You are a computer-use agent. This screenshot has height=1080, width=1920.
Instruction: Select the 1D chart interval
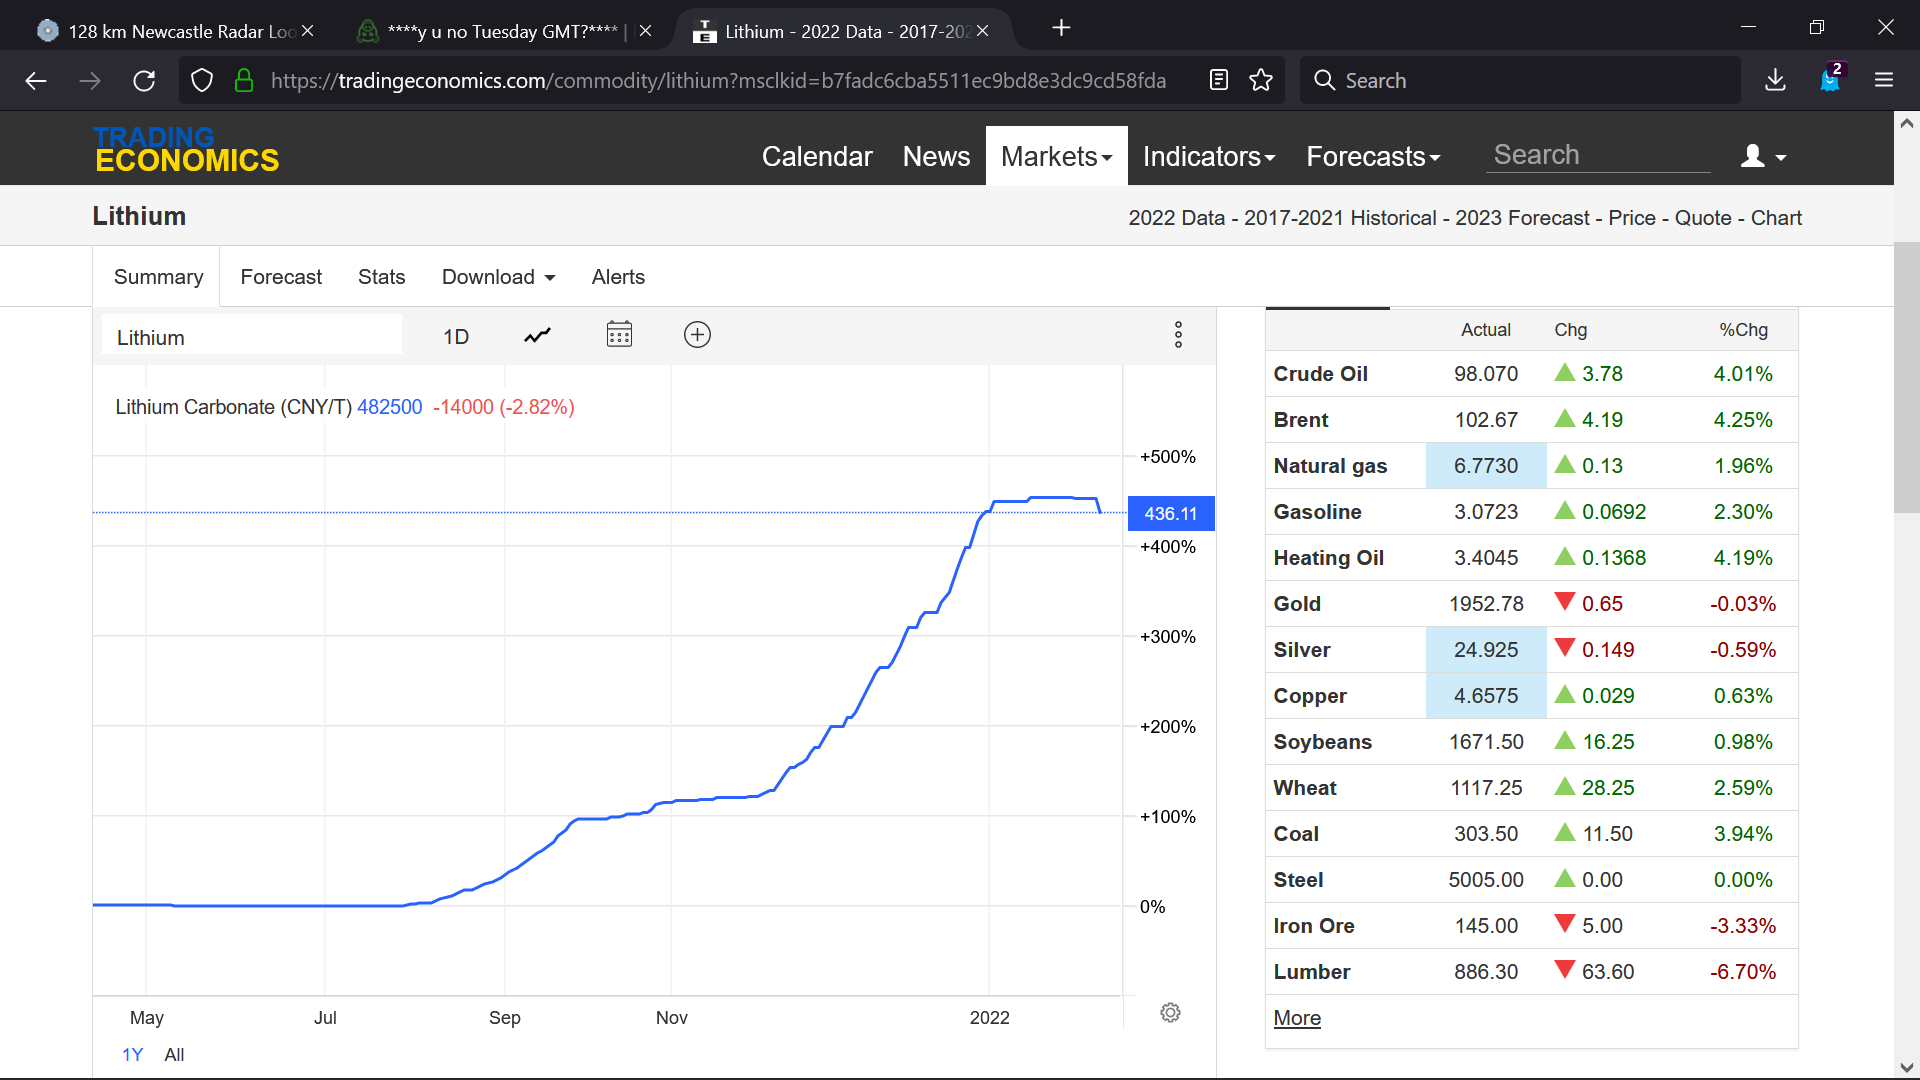(456, 337)
